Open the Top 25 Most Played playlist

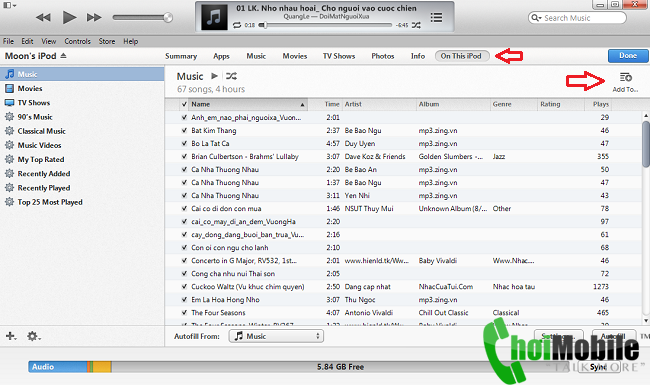82,202
